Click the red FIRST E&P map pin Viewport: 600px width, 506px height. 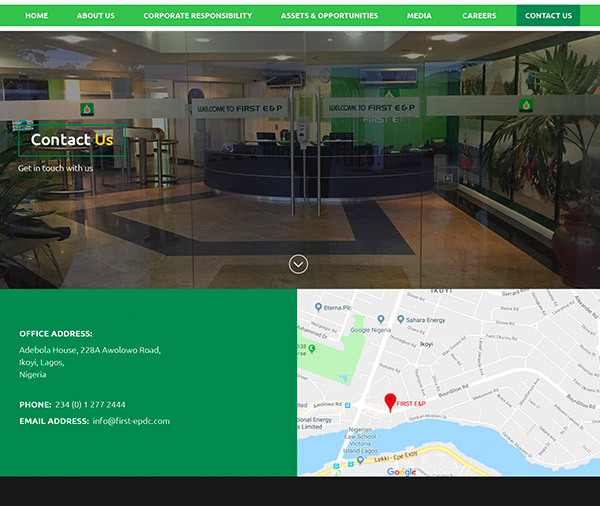(x=390, y=402)
